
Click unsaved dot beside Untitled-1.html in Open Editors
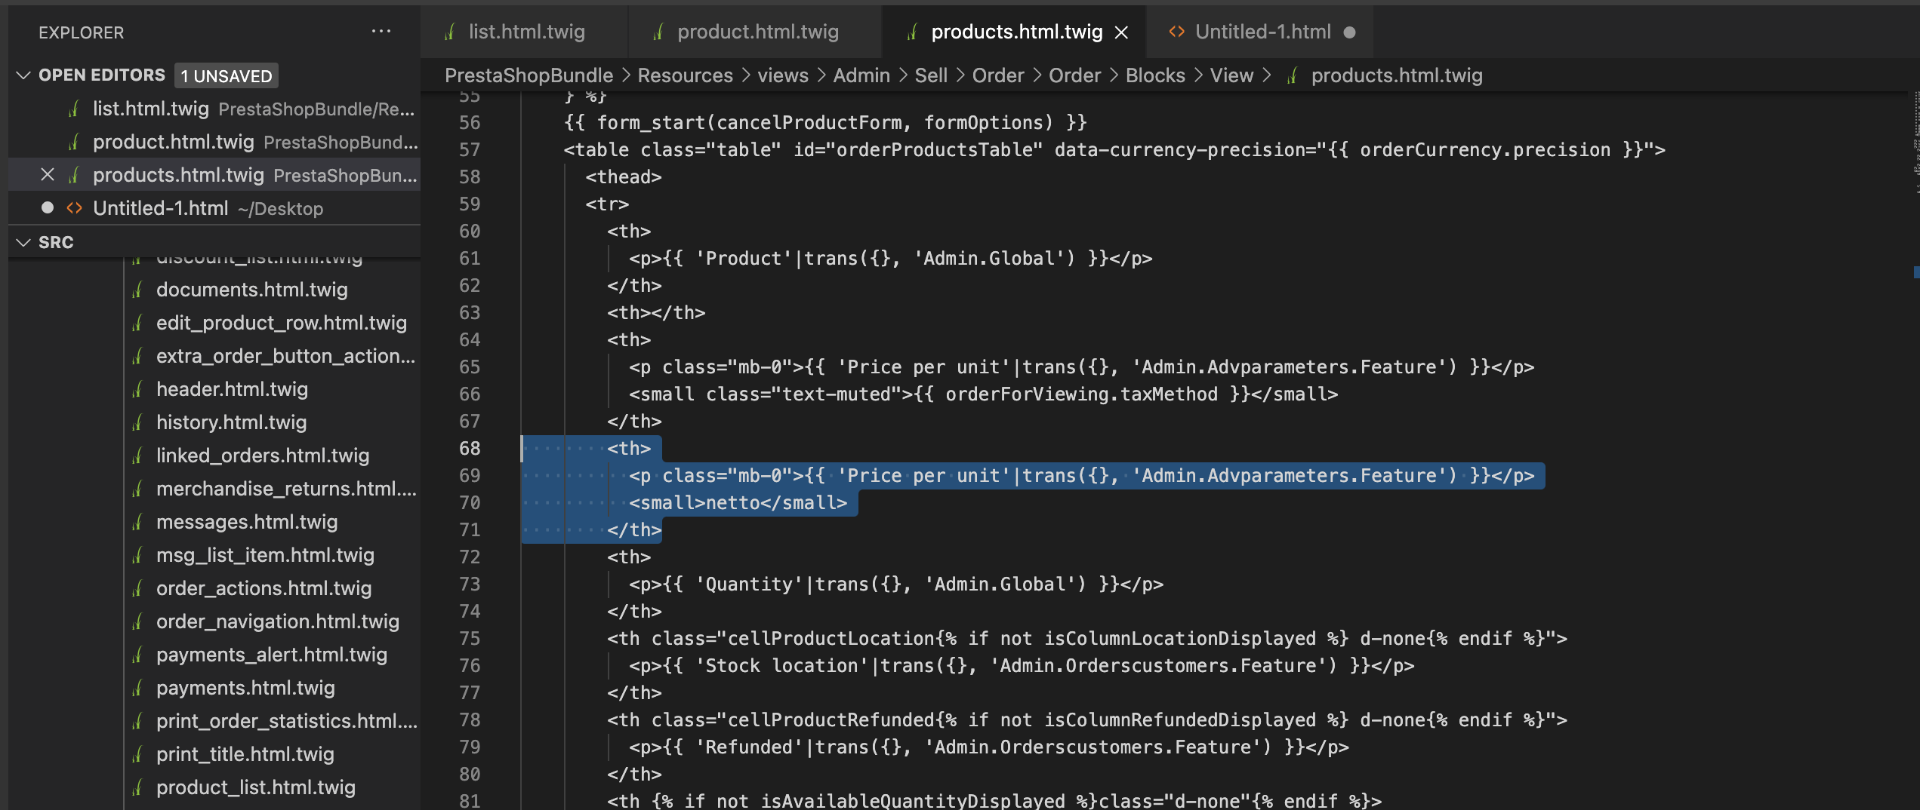(x=47, y=208)
